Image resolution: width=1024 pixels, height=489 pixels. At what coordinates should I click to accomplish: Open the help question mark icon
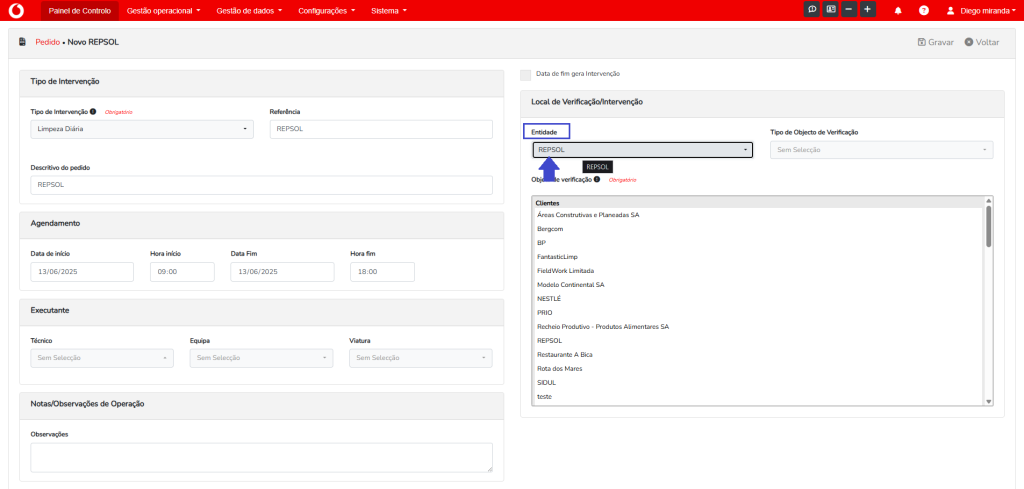point(924,10)
